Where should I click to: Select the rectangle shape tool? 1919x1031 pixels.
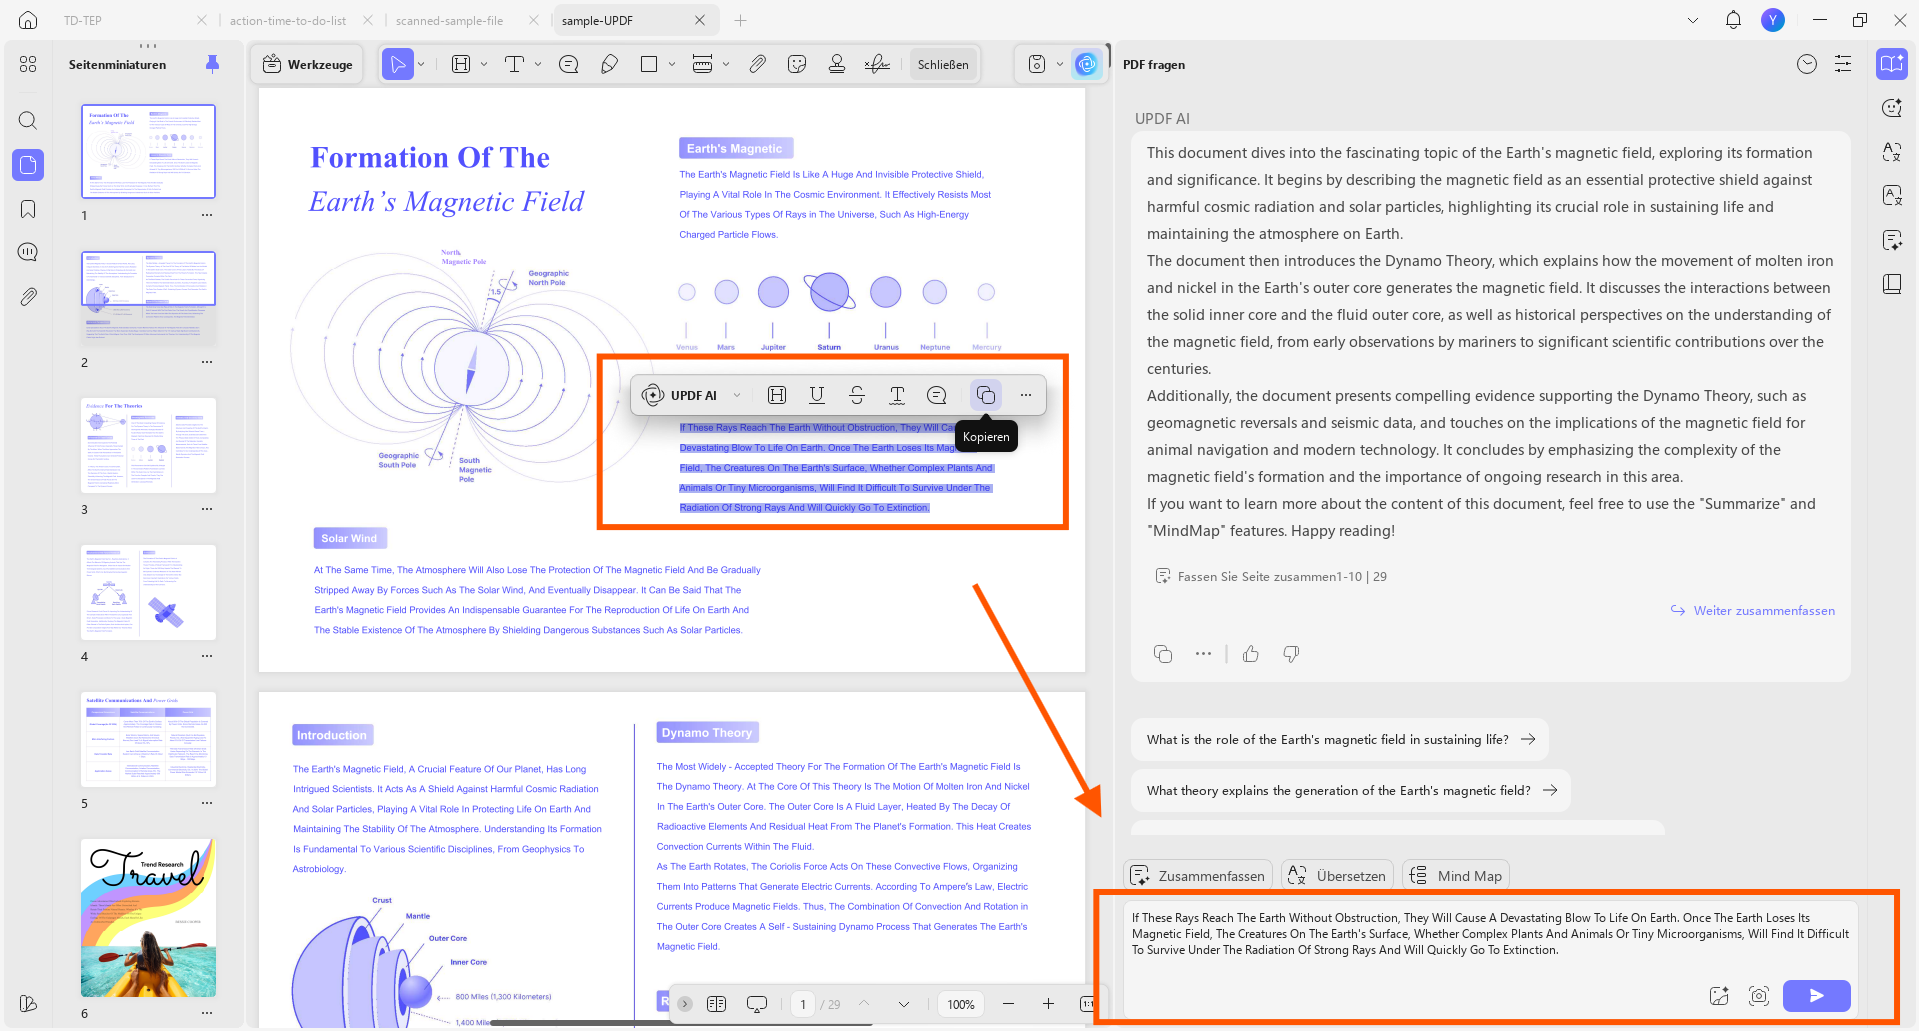coord(649,64)
